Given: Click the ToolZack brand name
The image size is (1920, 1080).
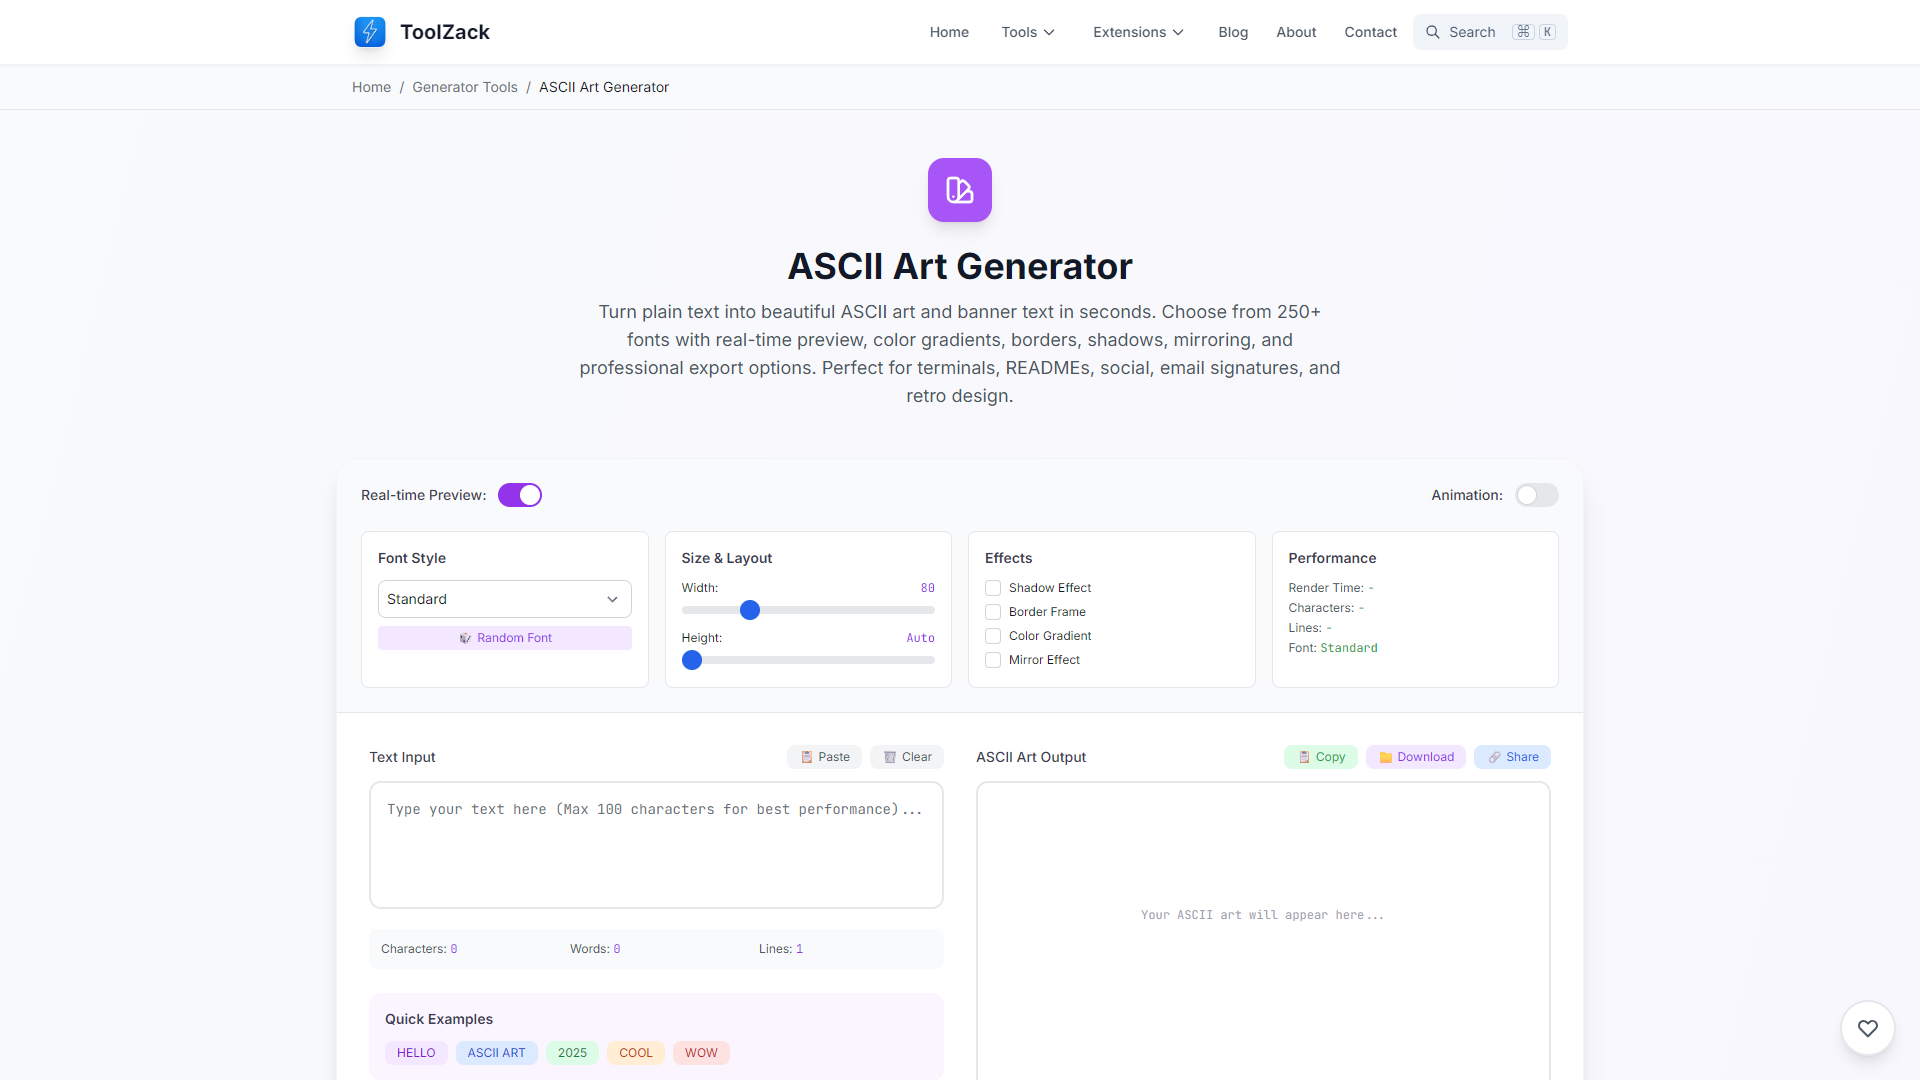Looking at the screenshot, I should 445,32.
